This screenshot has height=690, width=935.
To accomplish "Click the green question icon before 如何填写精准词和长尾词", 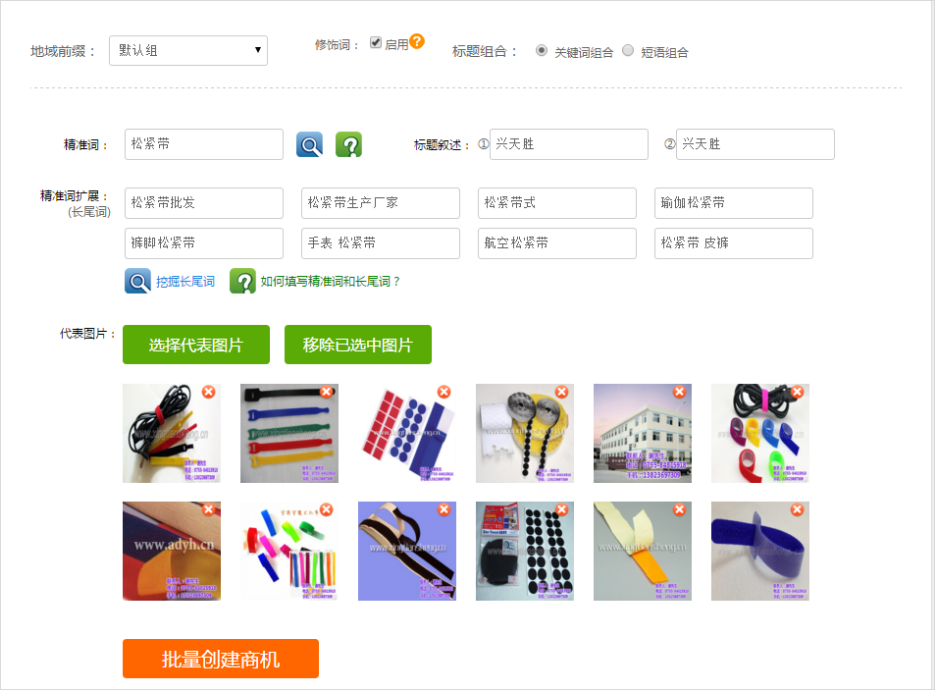I will (242, 281).
